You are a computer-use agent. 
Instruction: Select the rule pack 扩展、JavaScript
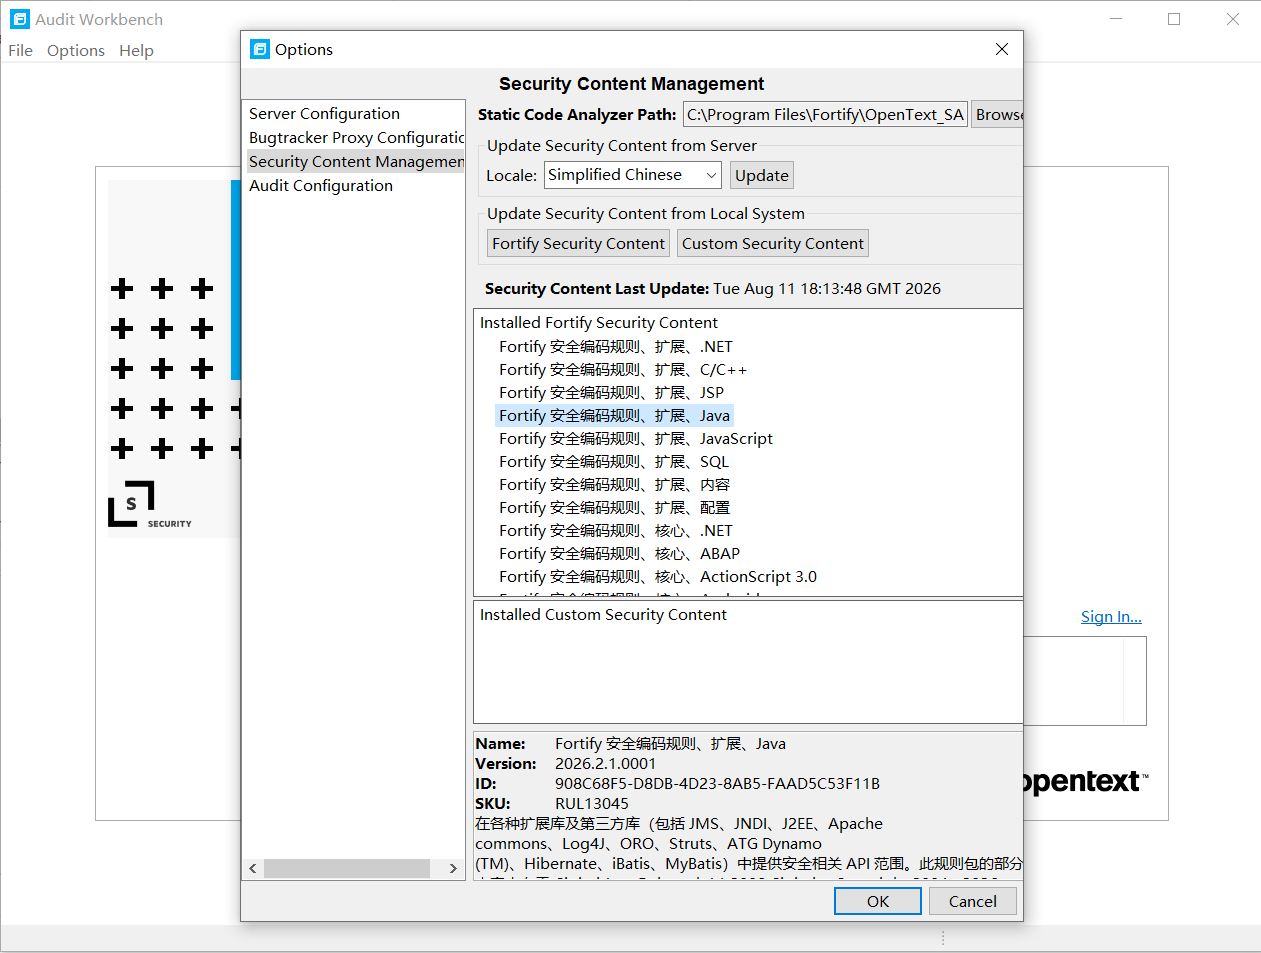[636, 439]
